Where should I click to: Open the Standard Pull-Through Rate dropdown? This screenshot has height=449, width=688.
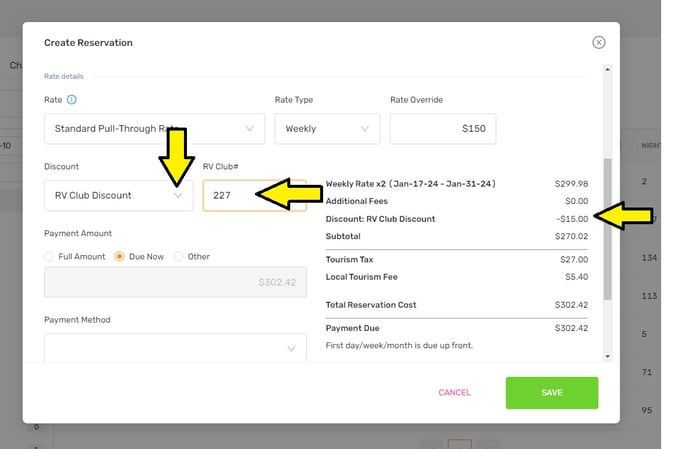(154, 129)
